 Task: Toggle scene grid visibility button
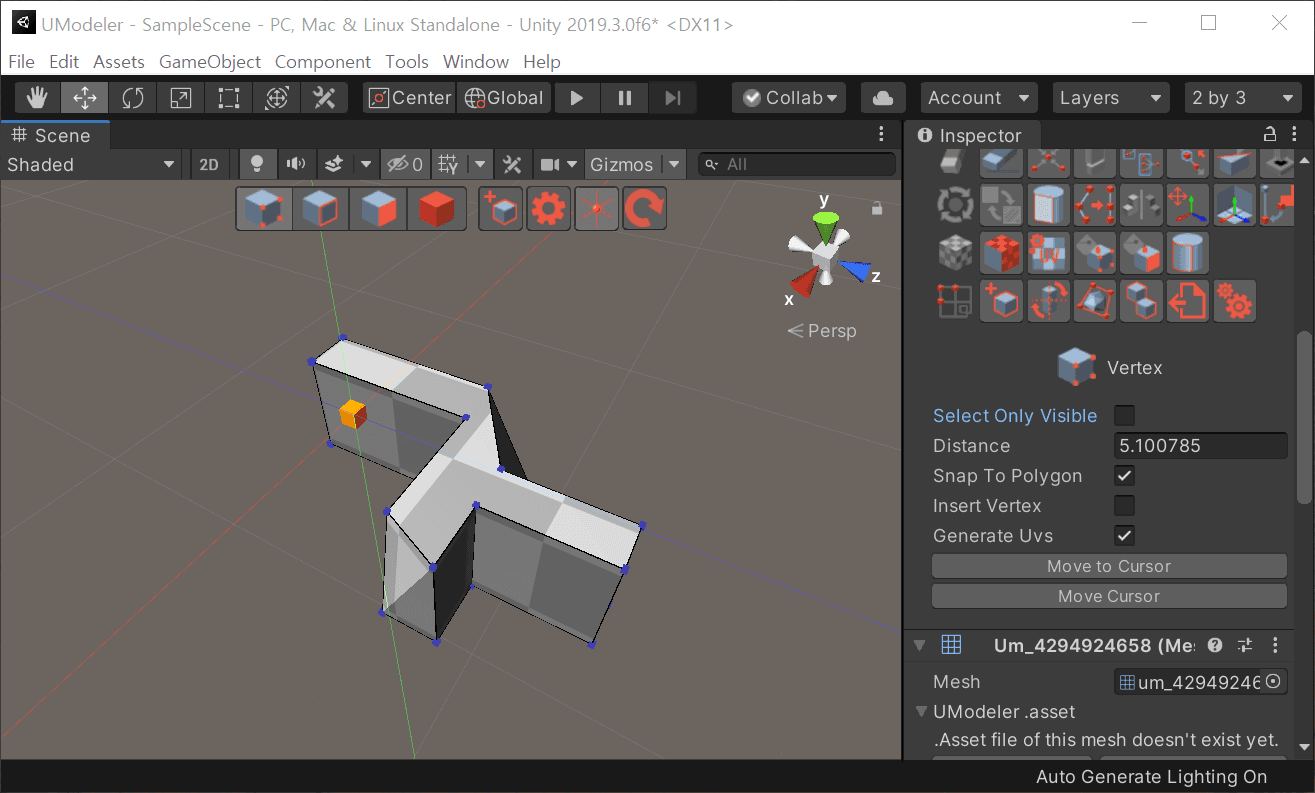pos(449,164)
